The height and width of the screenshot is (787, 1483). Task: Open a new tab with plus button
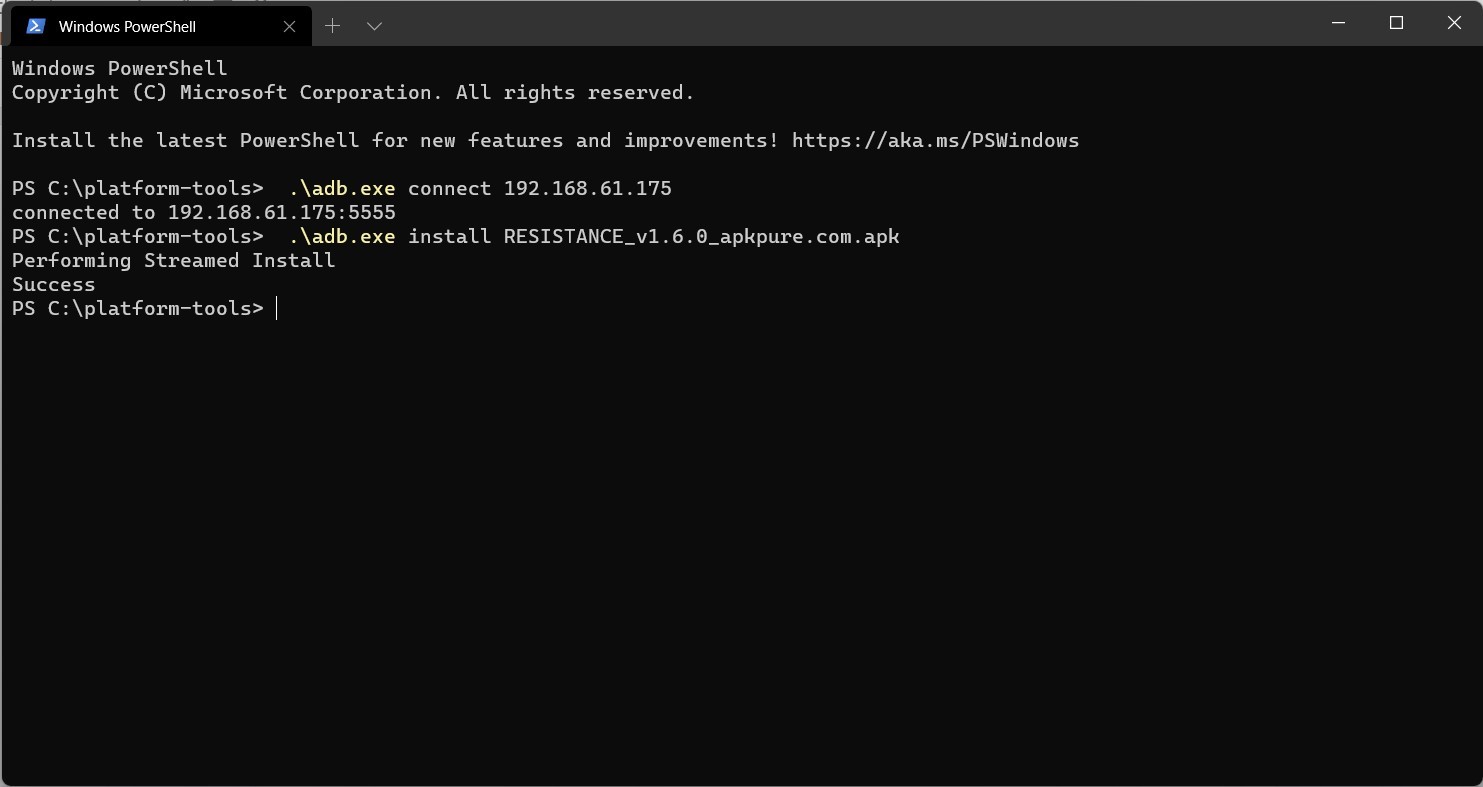(x=333, y=26)
